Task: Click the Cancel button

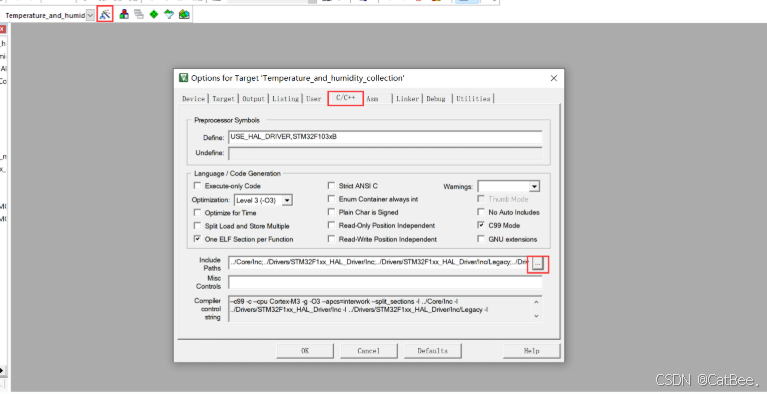Action: [x=368, y=351]
